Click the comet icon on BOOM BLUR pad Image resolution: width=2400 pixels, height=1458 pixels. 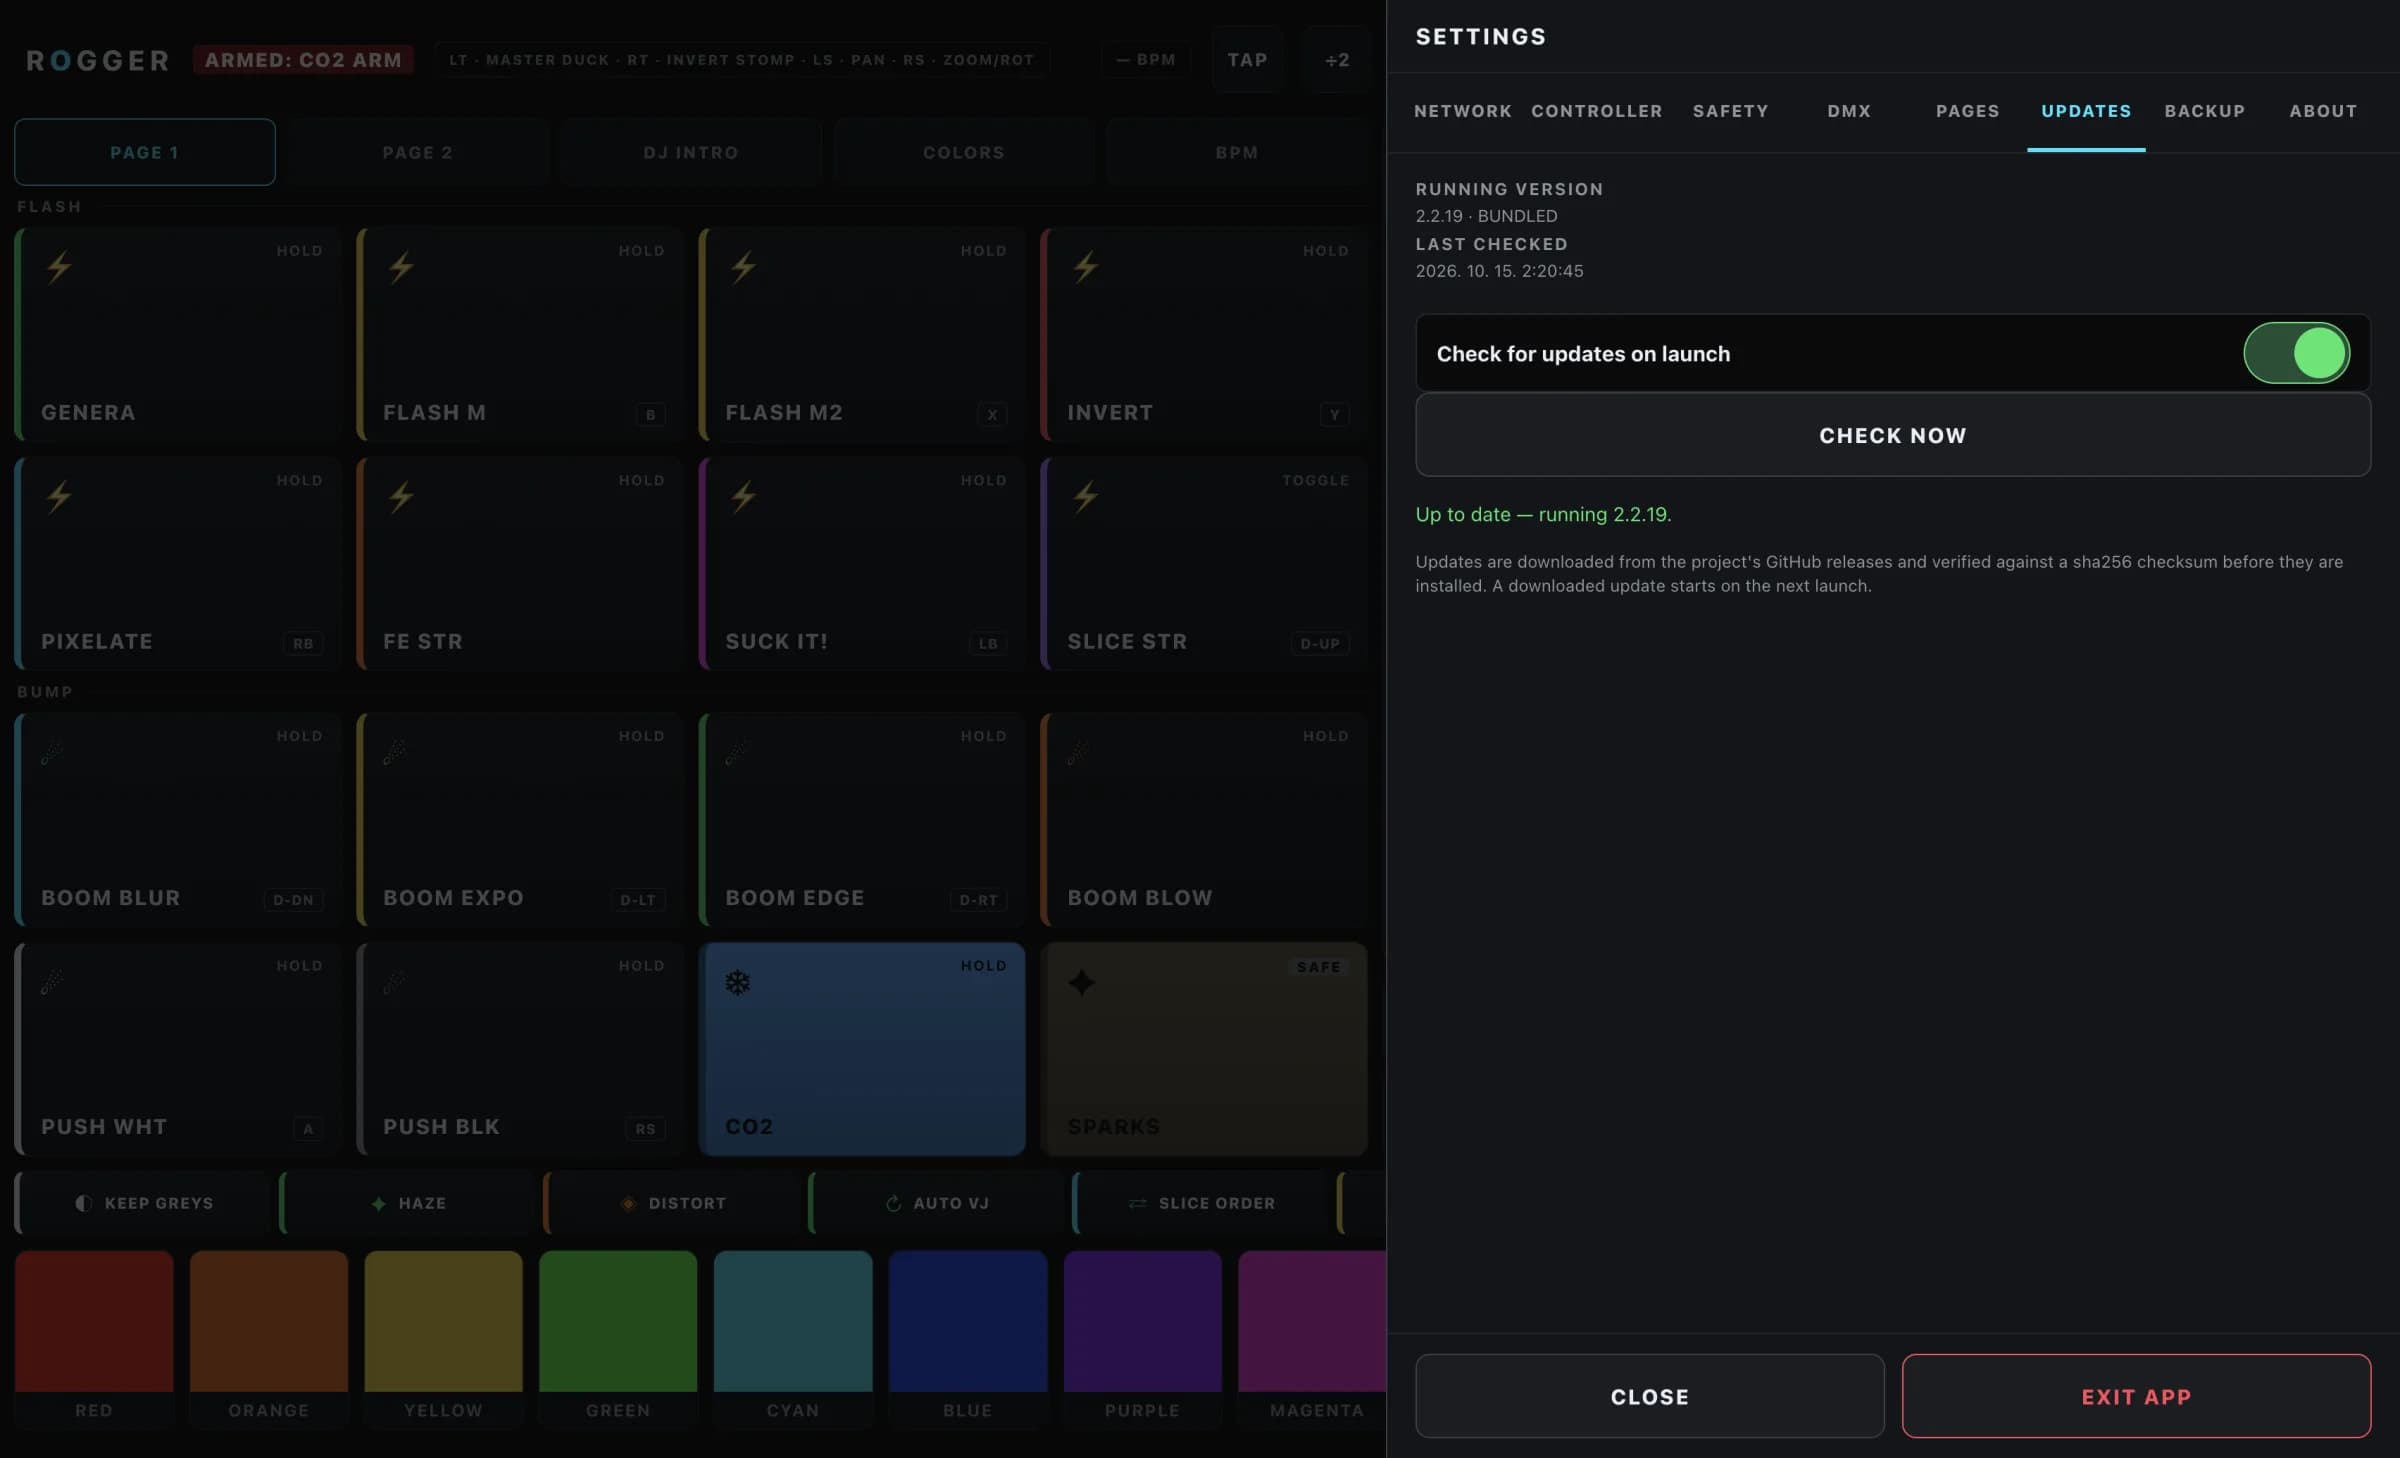(52, 752)
